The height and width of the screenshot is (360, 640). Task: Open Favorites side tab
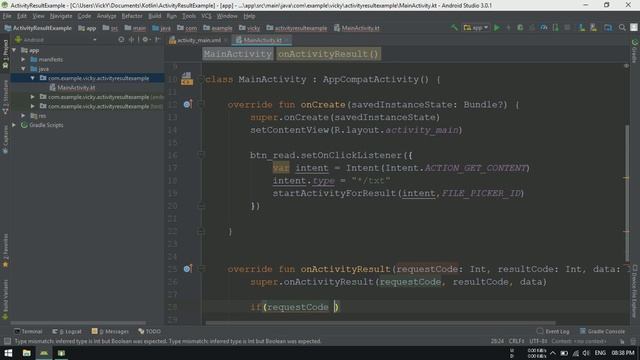point(5,250)
